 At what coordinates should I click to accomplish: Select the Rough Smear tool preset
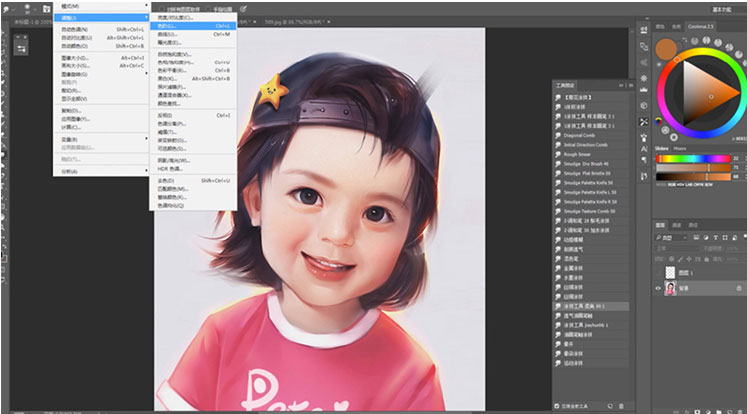coord(591,154)
